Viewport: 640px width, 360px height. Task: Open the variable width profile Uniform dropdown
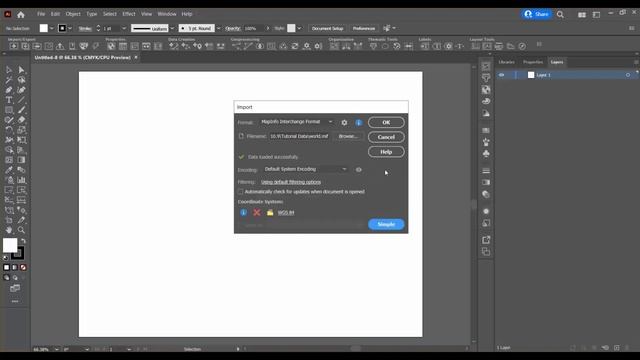pyautogui.click(x=172, y=29)
